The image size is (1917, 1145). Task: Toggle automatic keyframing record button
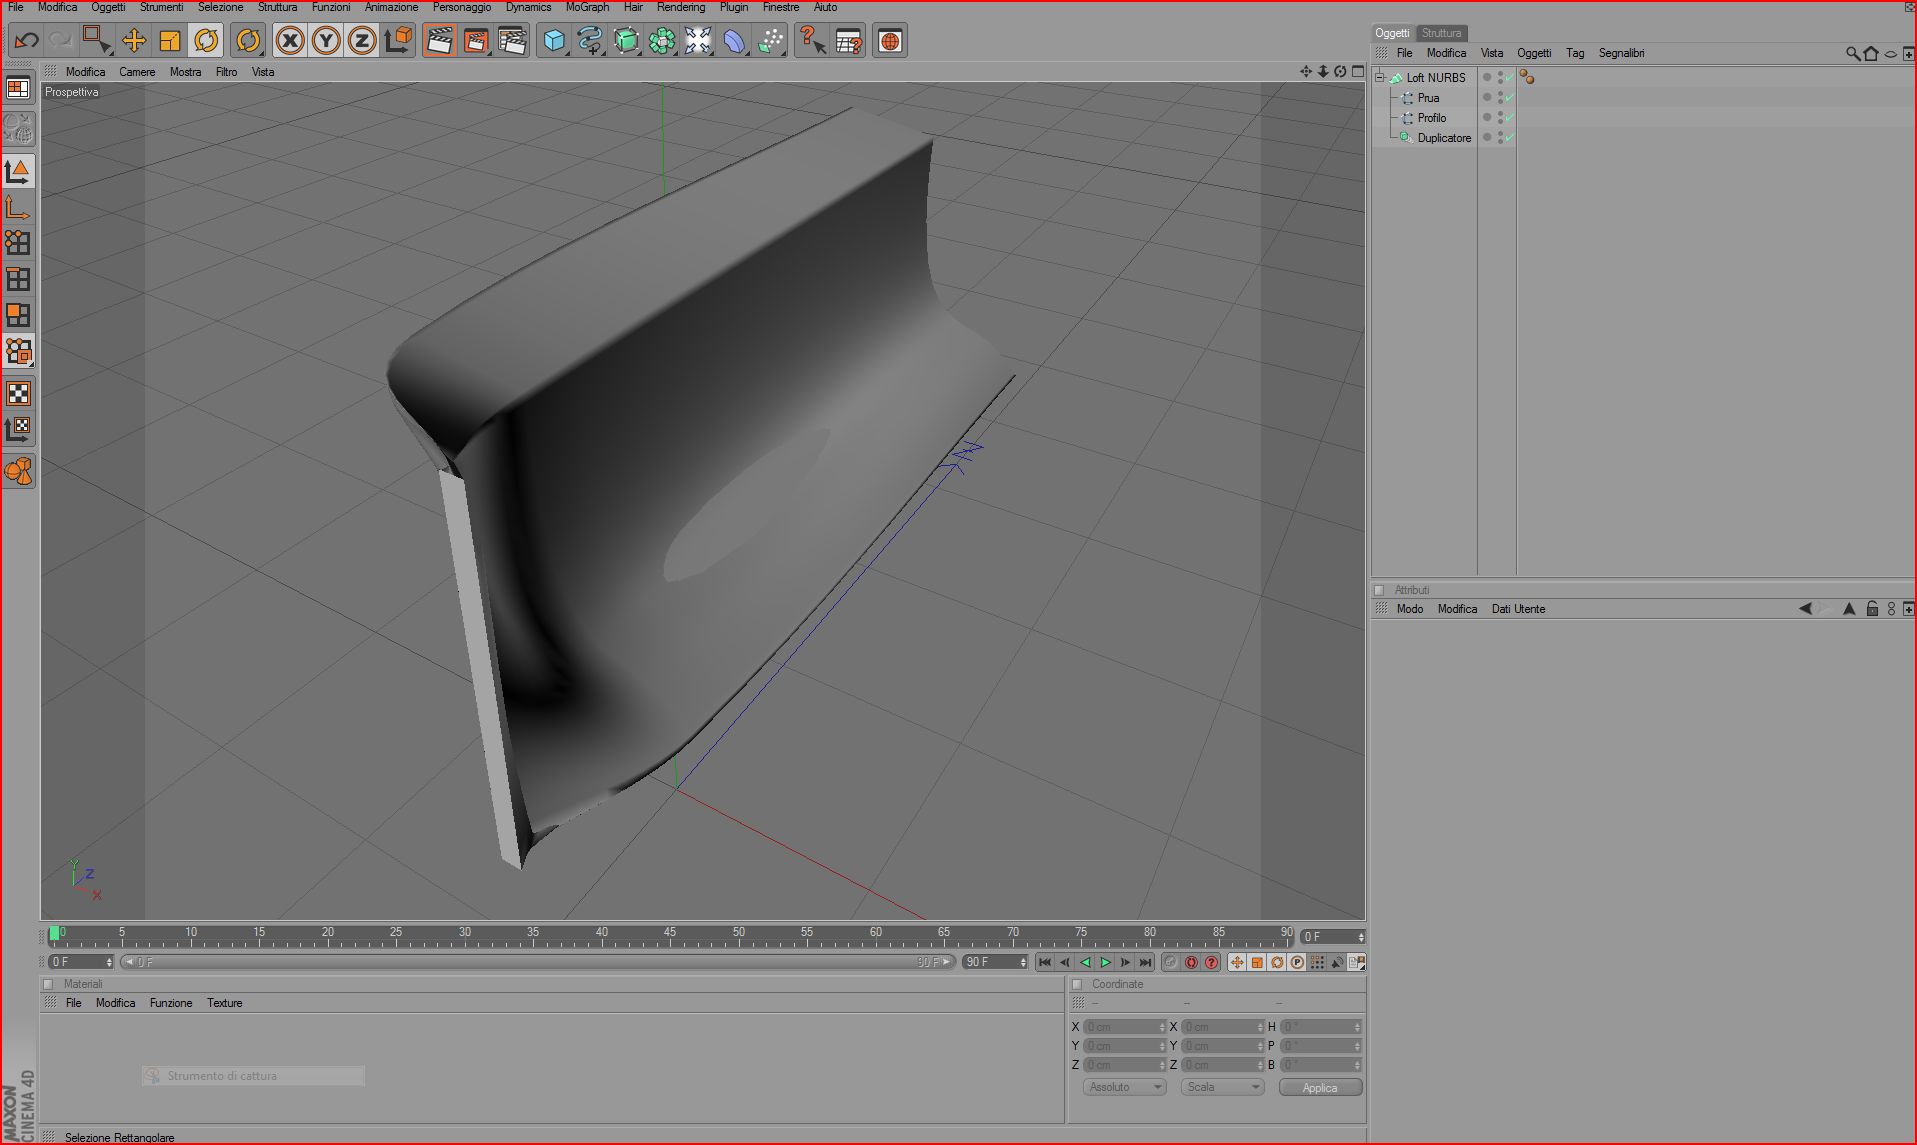click(1191, 962)
